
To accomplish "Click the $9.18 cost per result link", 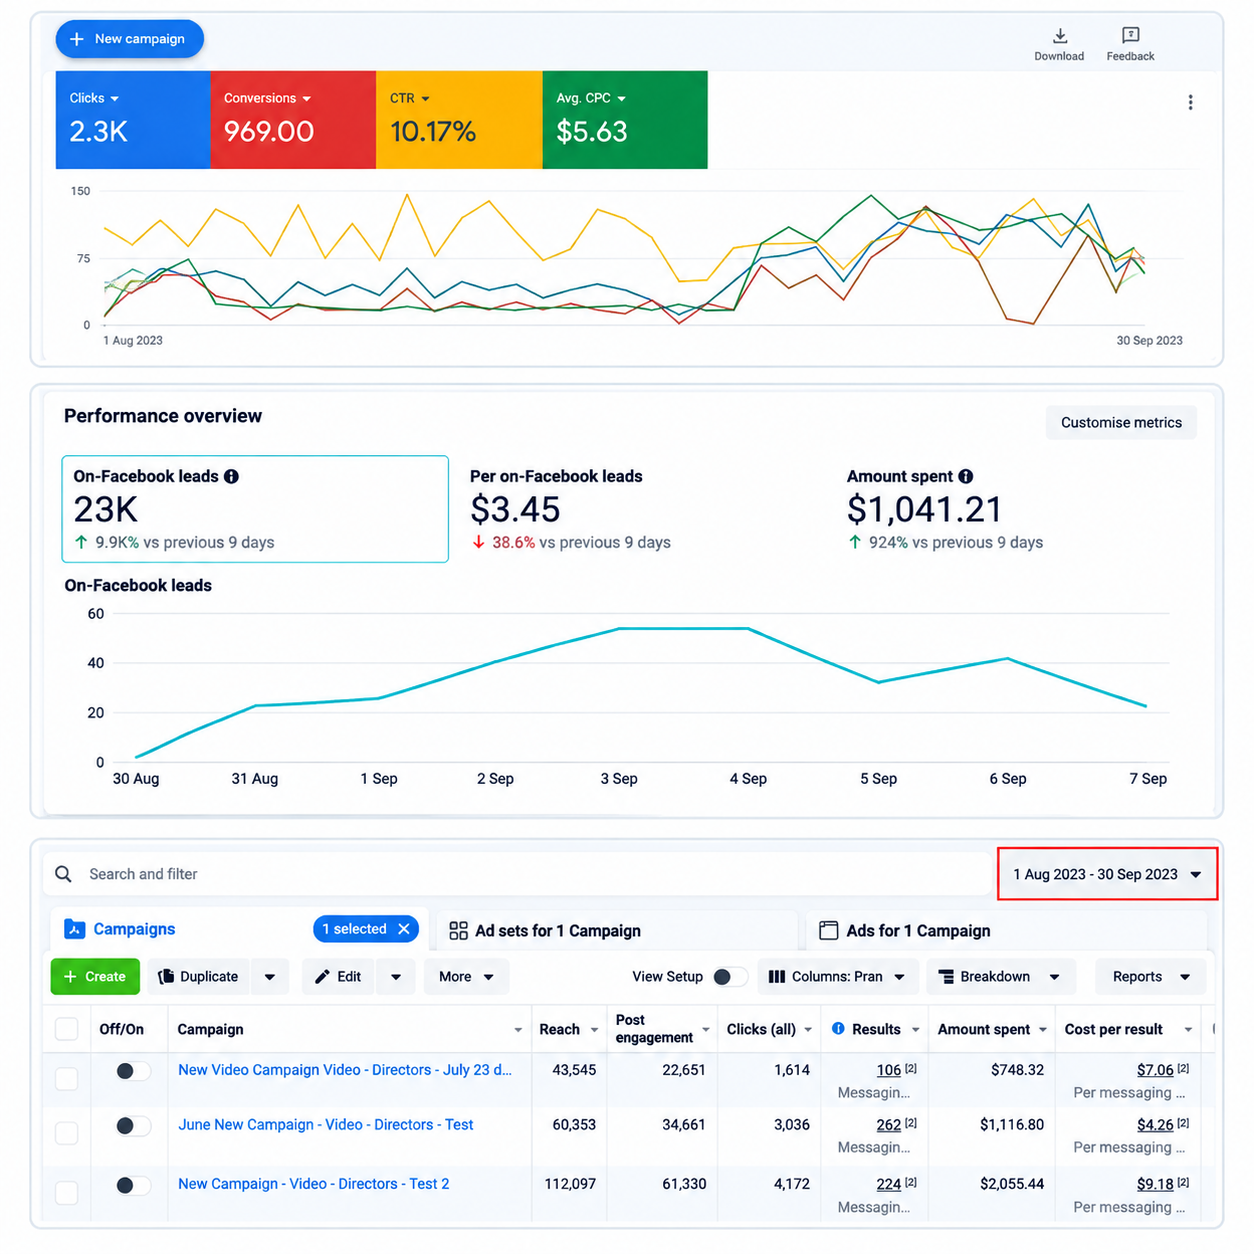I will (x=1155, y=1184).
